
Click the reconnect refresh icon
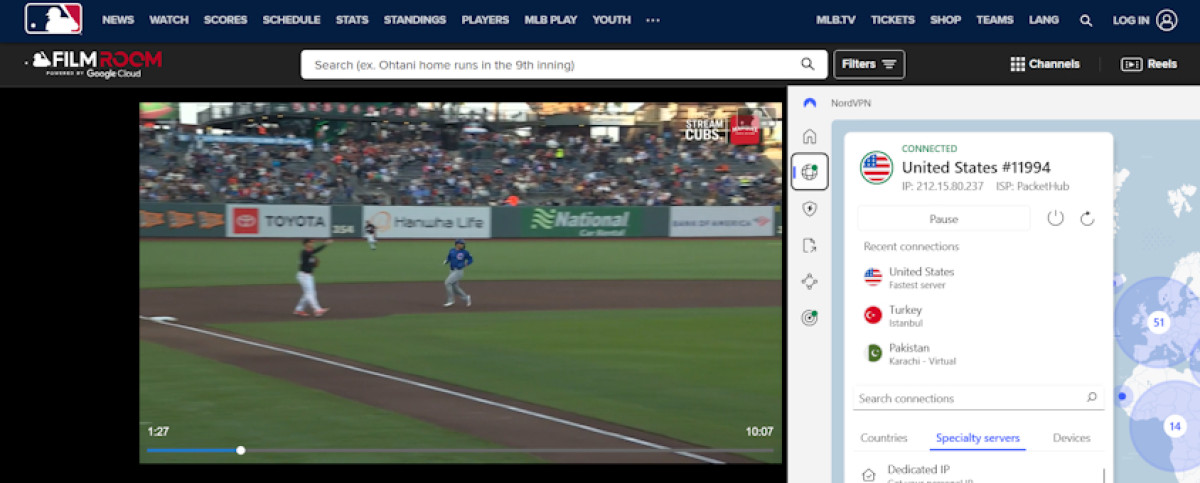click(x=1087, y=218)
